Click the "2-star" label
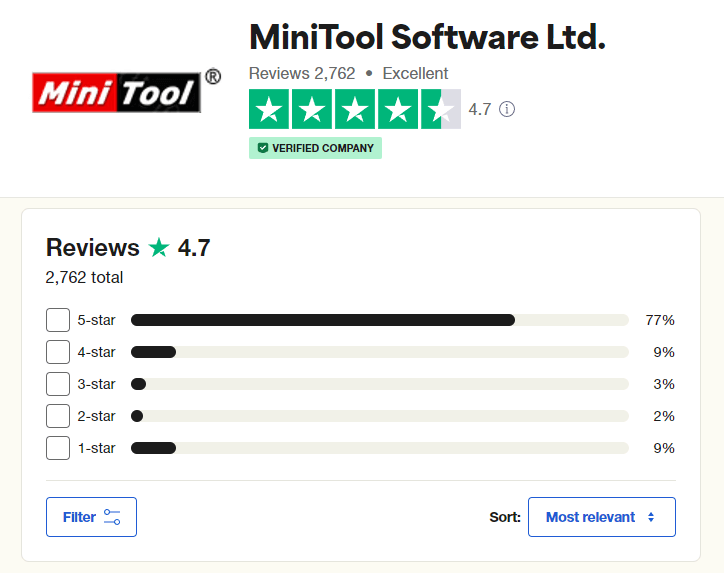 96,416
